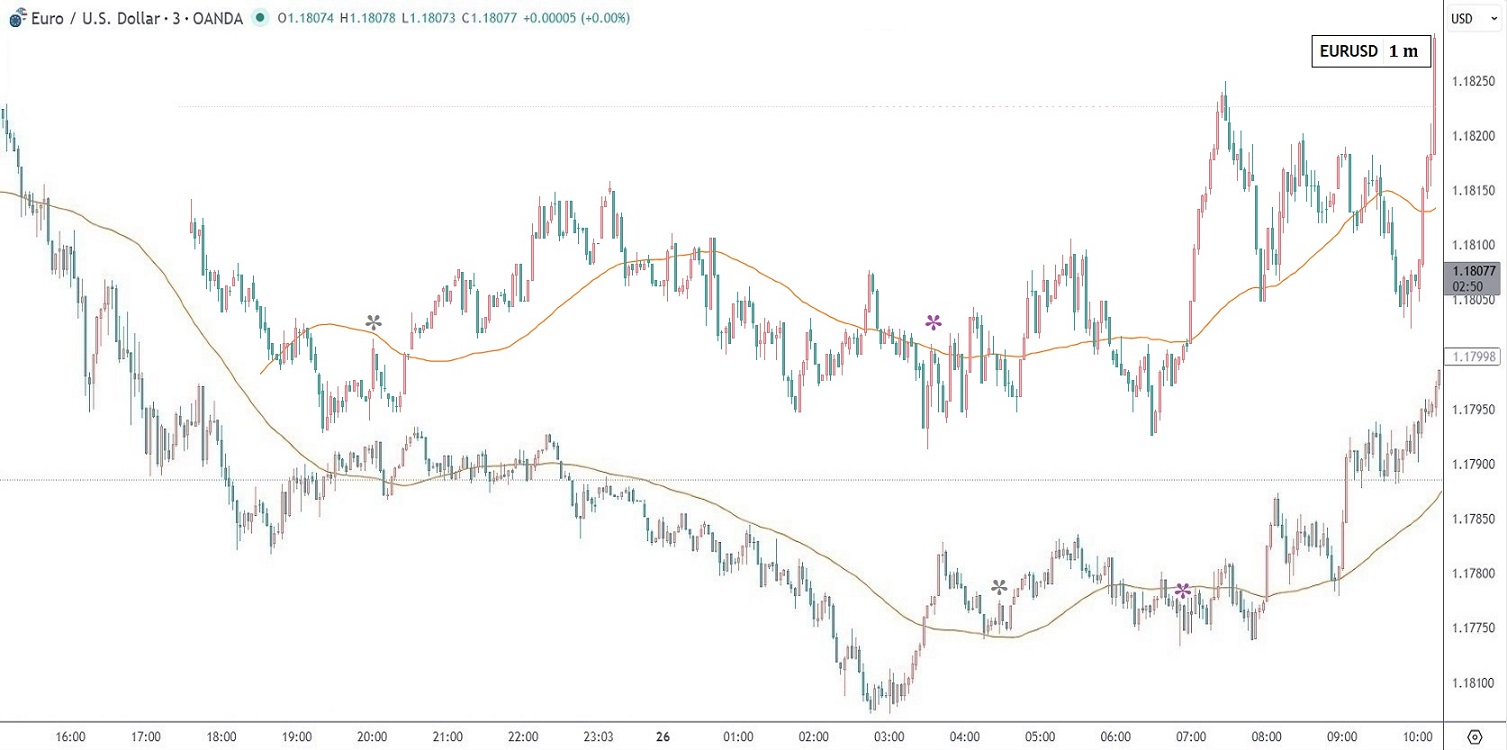
Task: Click the 07:00 time axis label
Action: click(x=1191, y=737)
